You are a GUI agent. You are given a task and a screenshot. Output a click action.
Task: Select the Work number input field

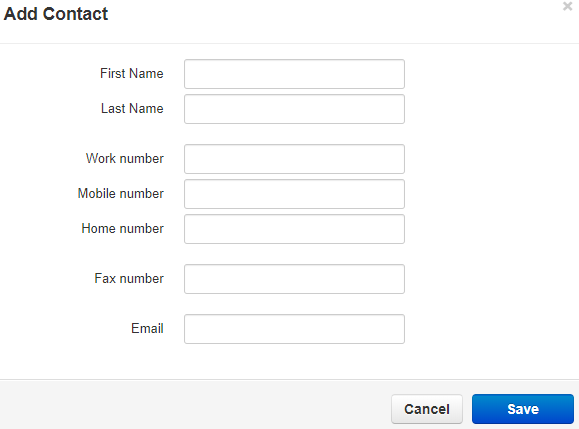[x=294, y=159]
